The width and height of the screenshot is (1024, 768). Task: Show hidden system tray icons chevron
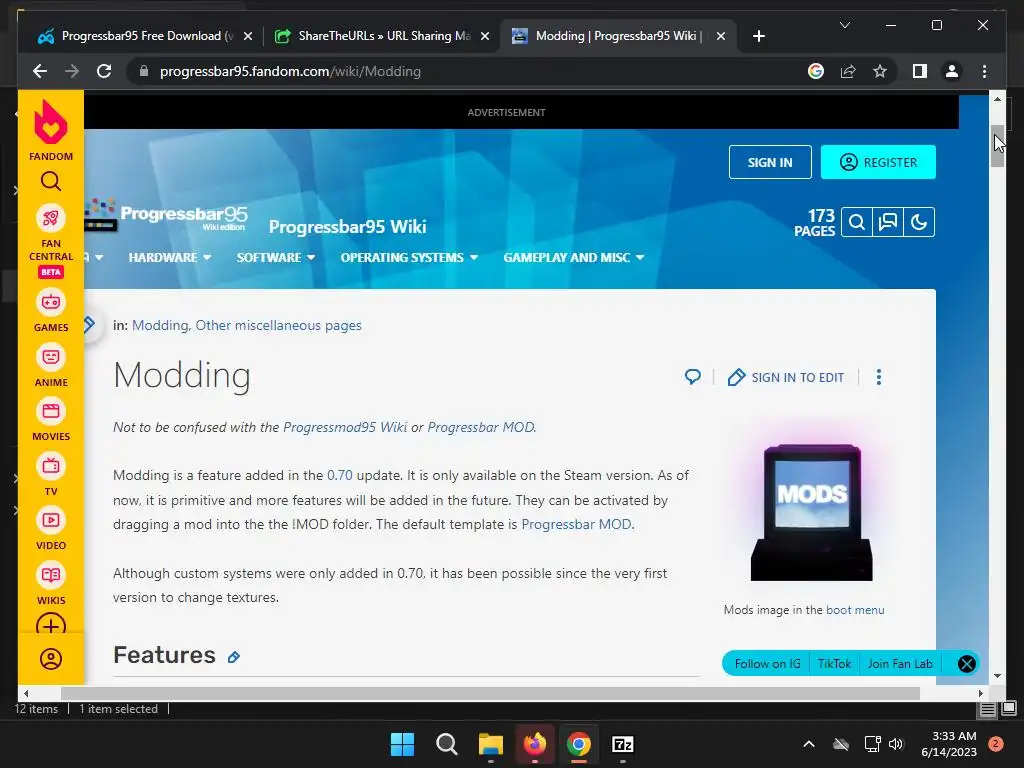(808, 744)
